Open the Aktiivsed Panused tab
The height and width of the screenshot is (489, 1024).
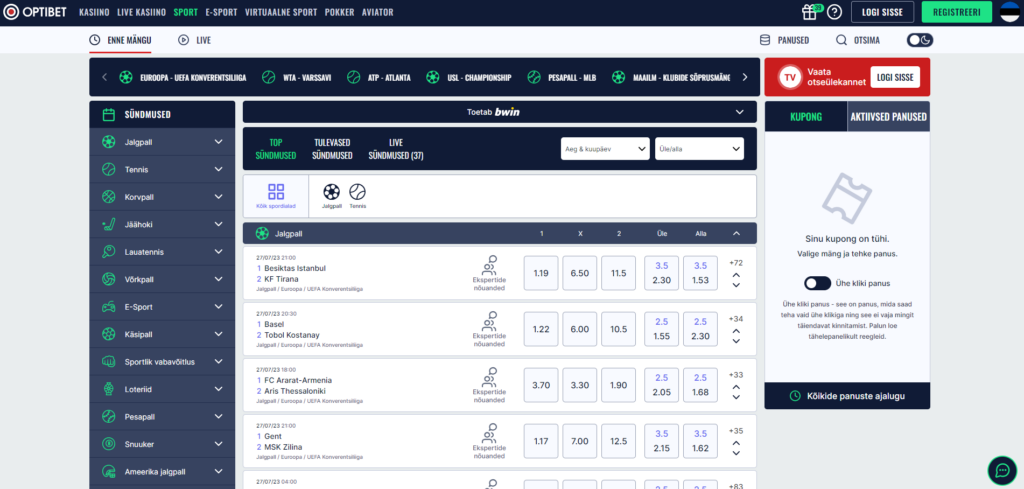tap(888, 117)
